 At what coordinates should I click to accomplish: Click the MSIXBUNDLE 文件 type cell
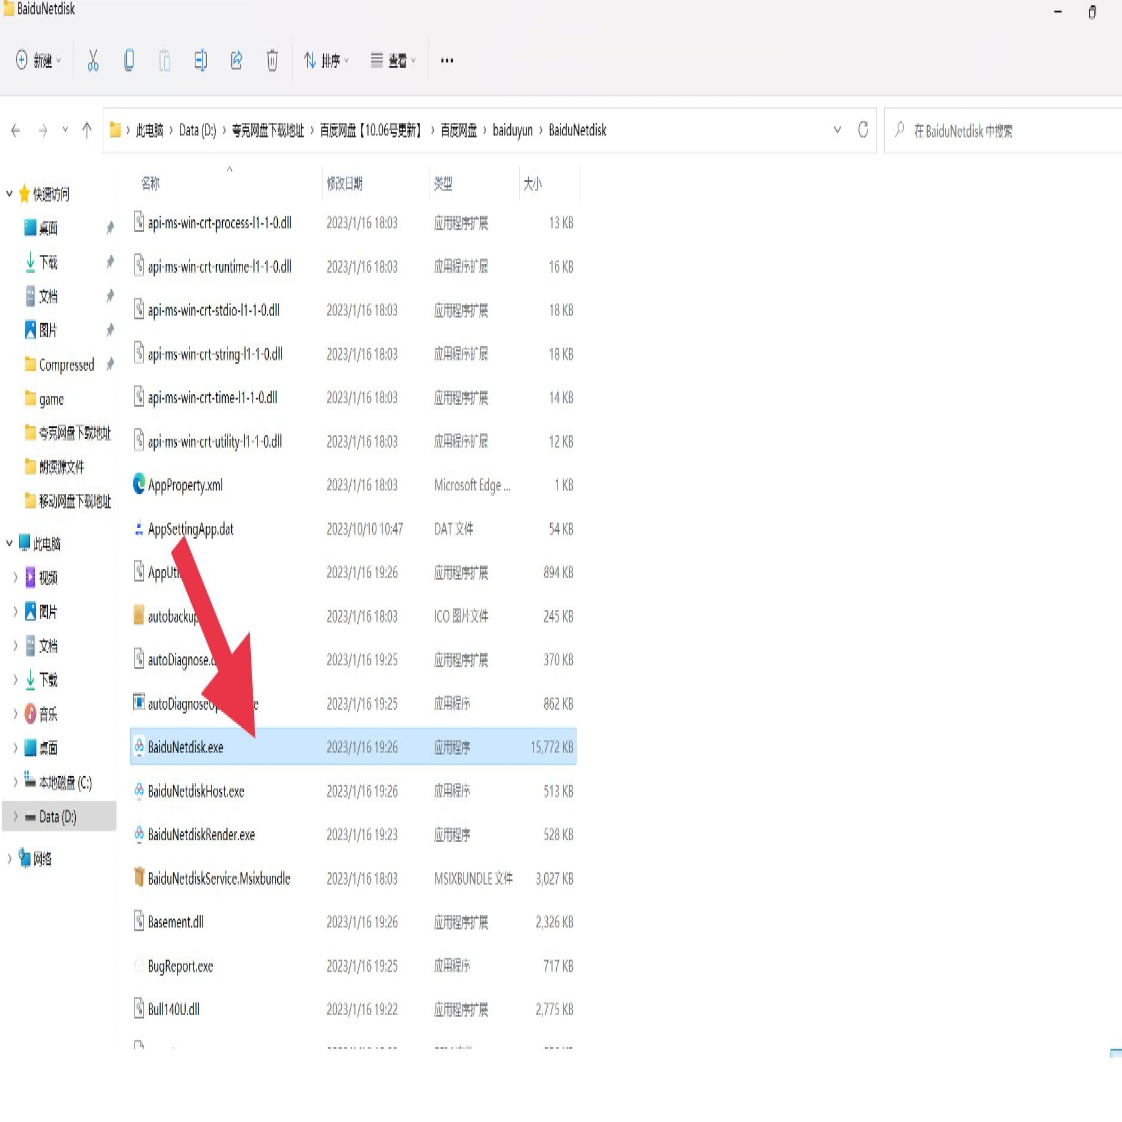pyautogui.click(x=473, y=878)
